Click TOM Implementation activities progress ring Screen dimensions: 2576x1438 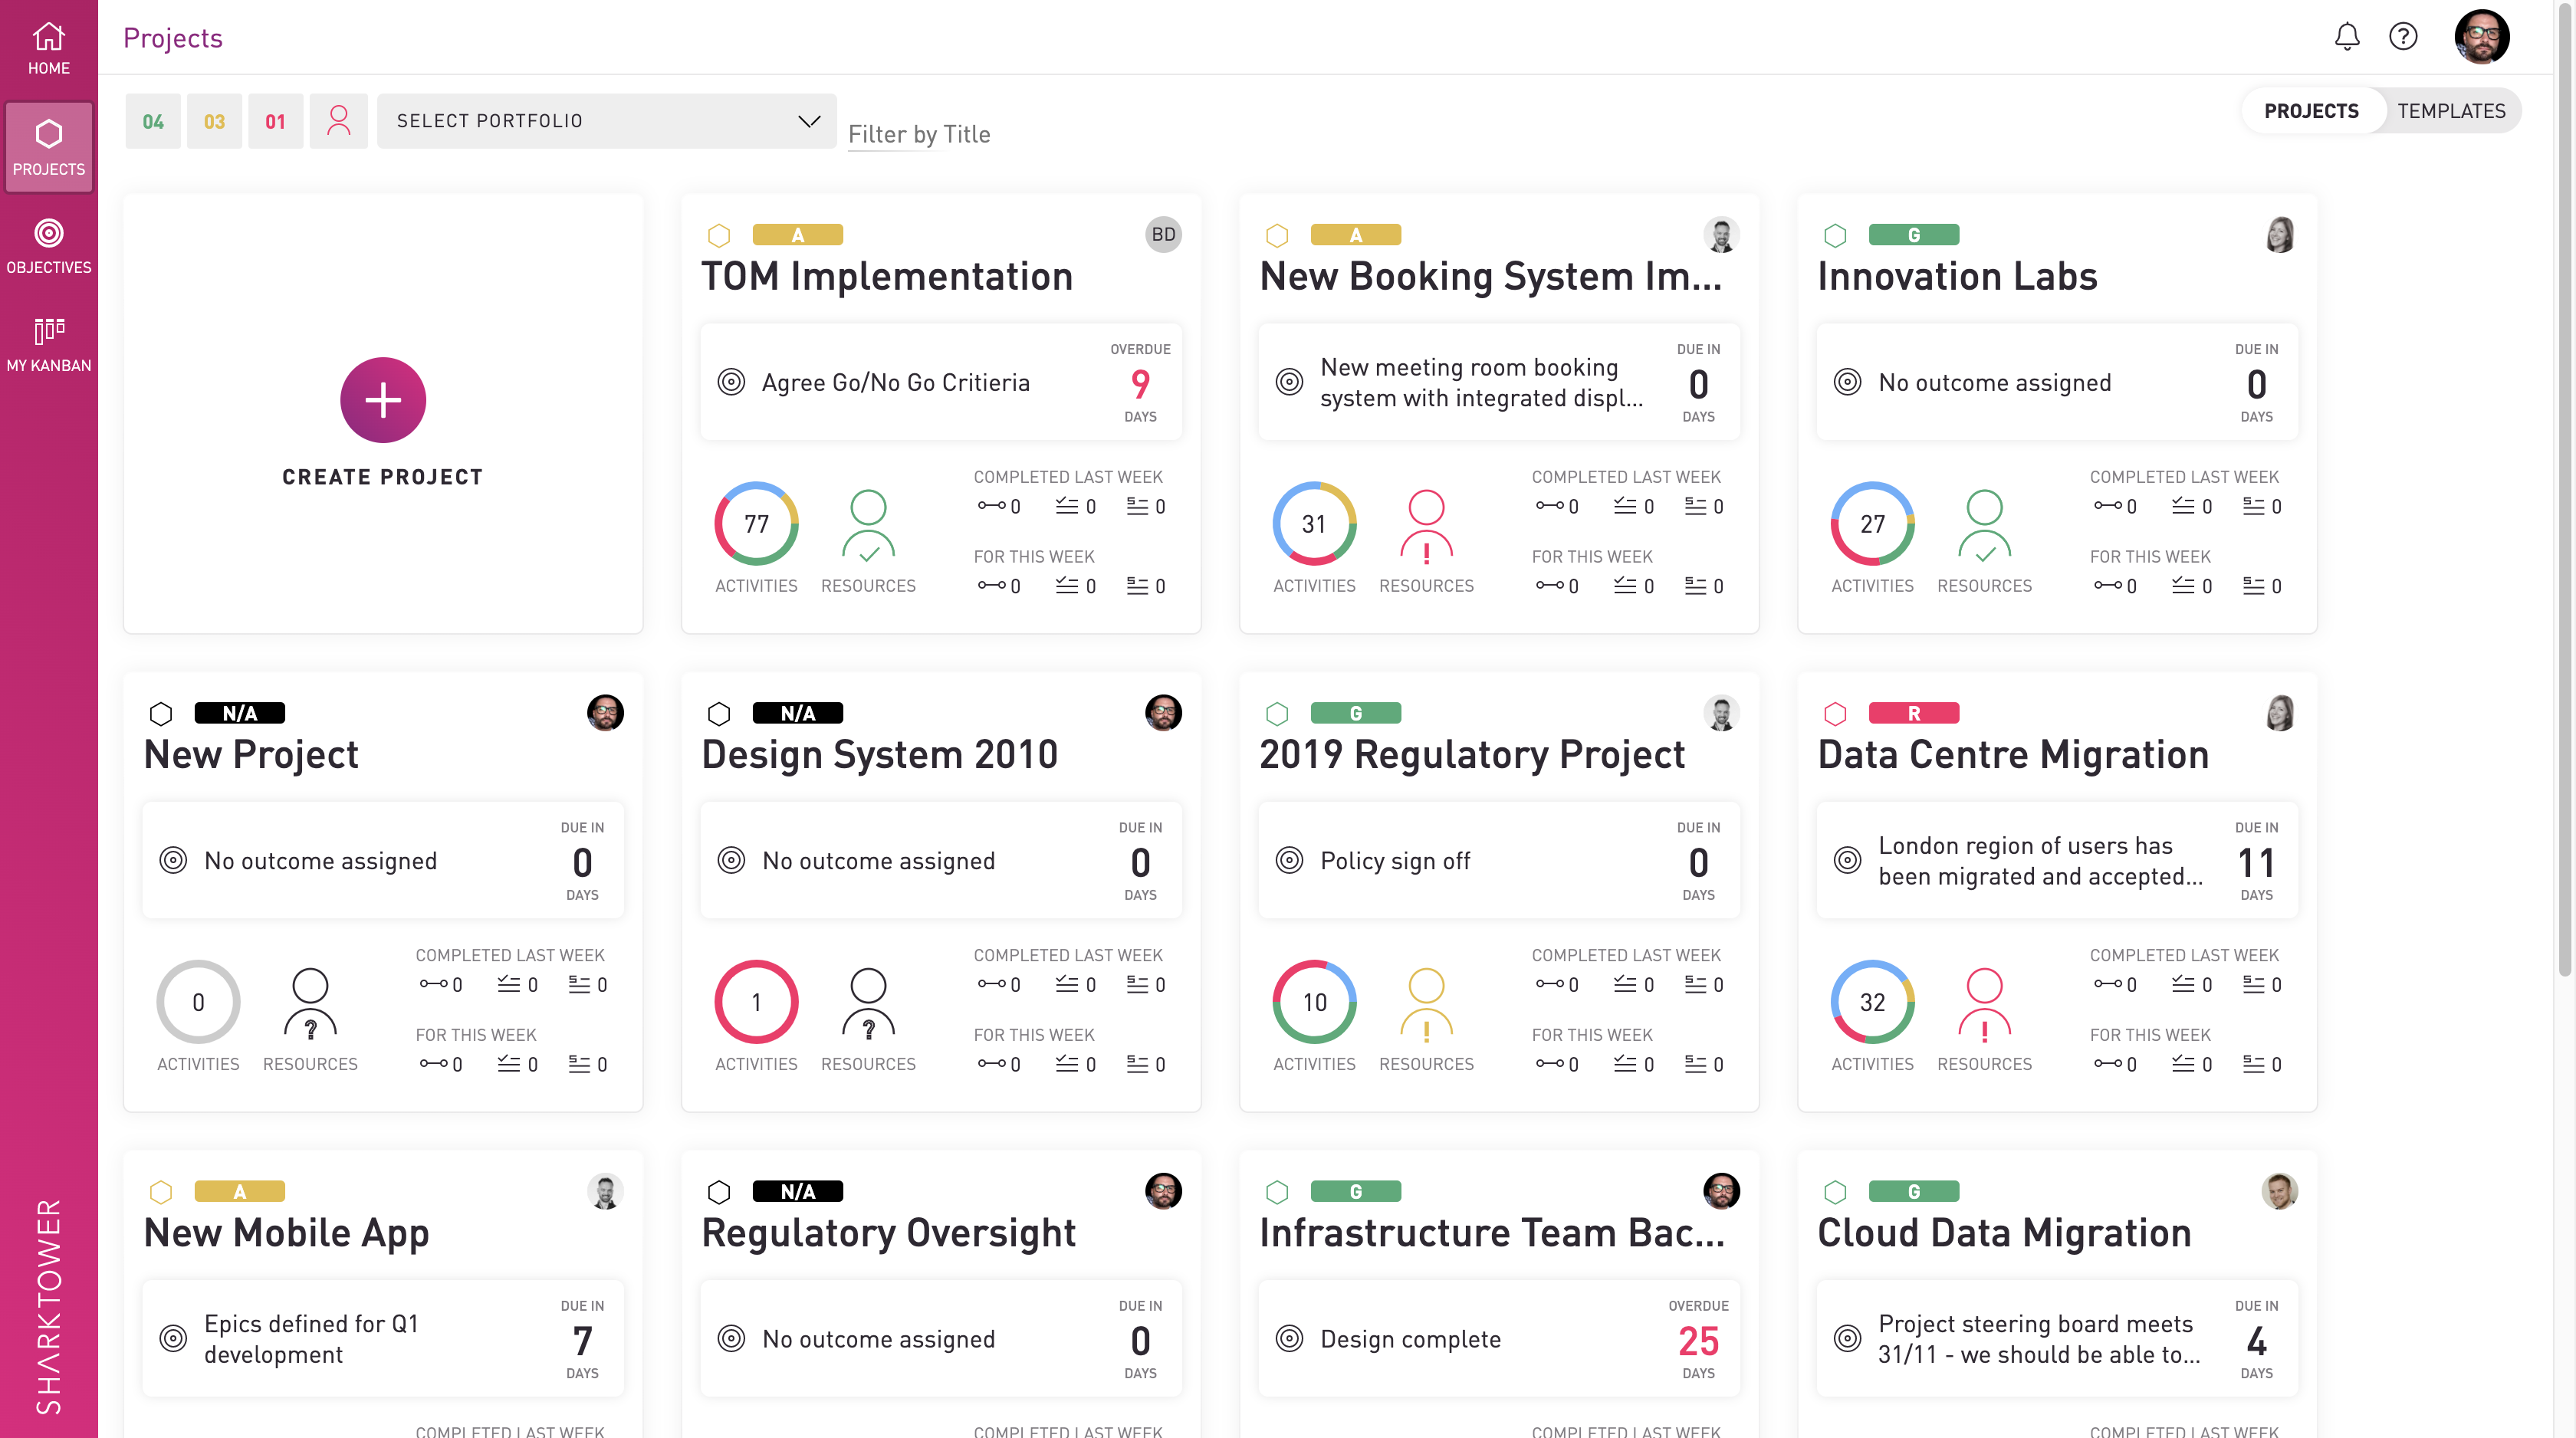click(756, 524)
